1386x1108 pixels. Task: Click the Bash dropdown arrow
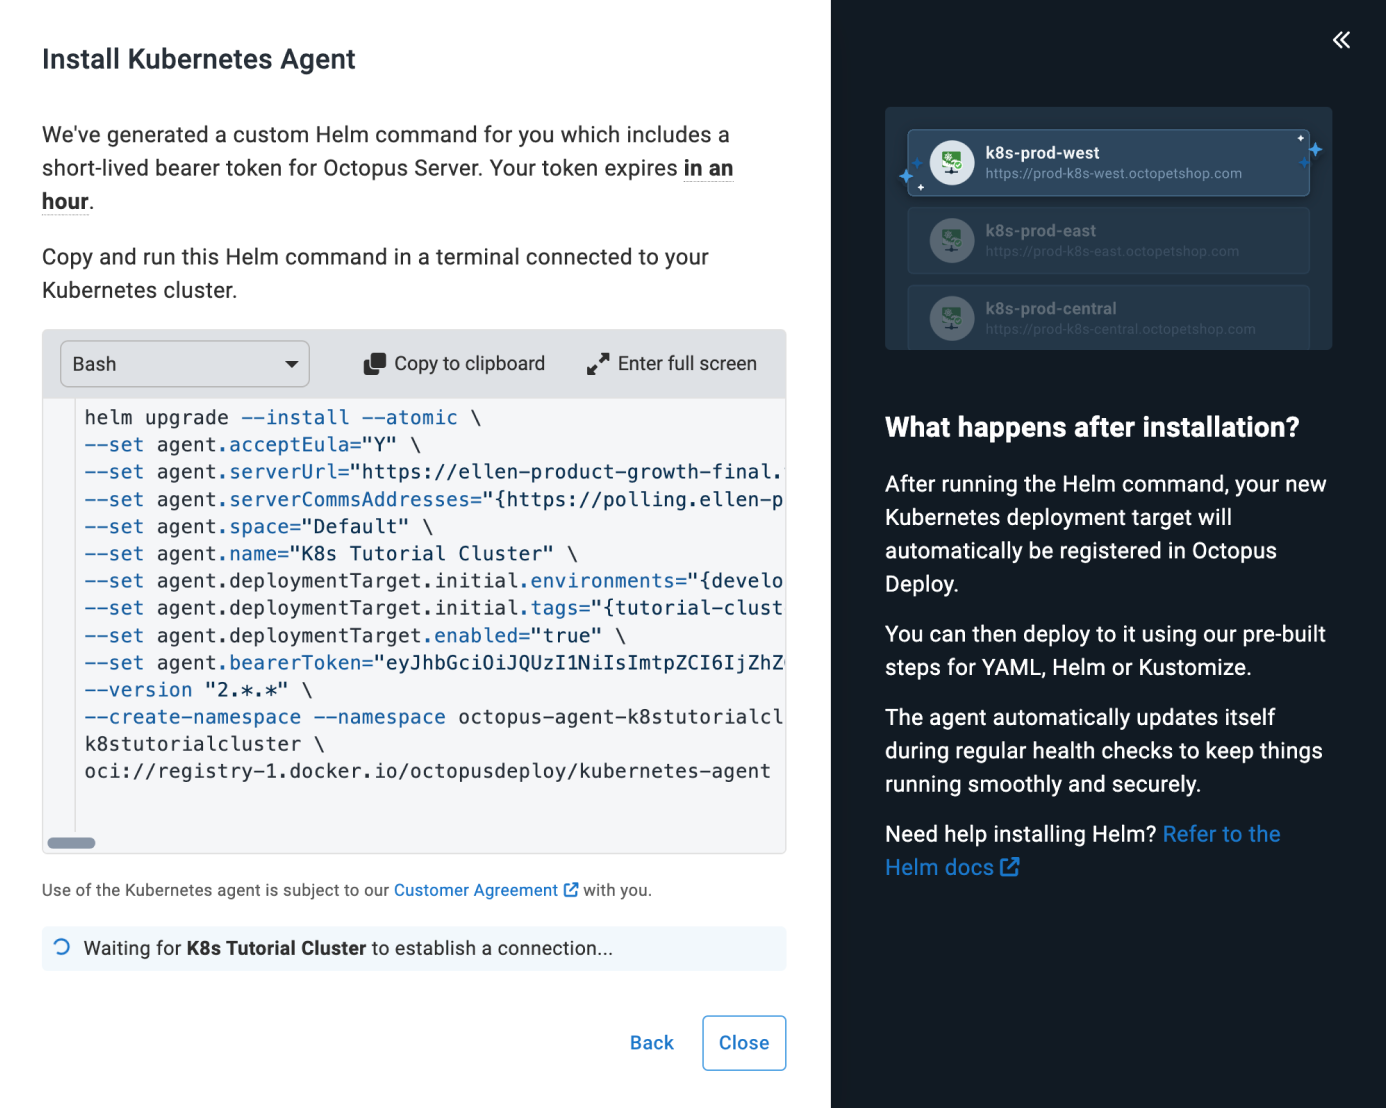[x=291, y=364]
